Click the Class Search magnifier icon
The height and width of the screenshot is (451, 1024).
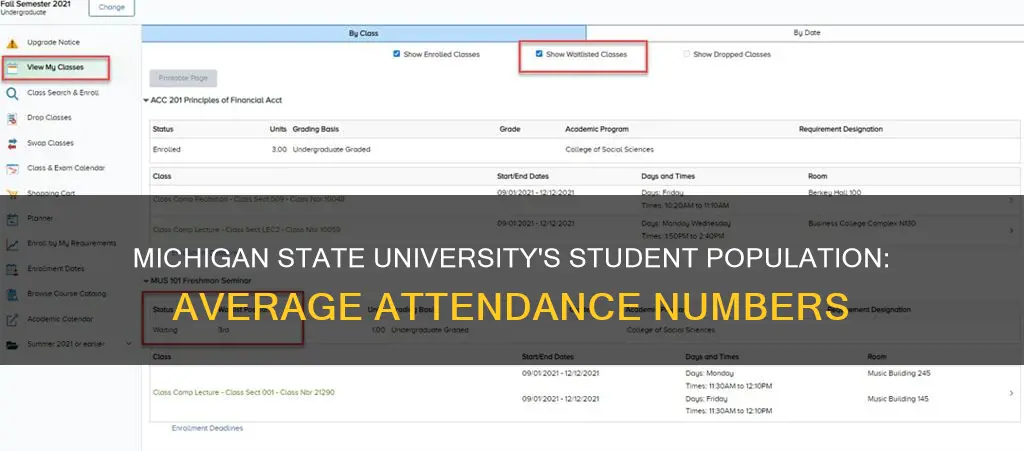12,93
